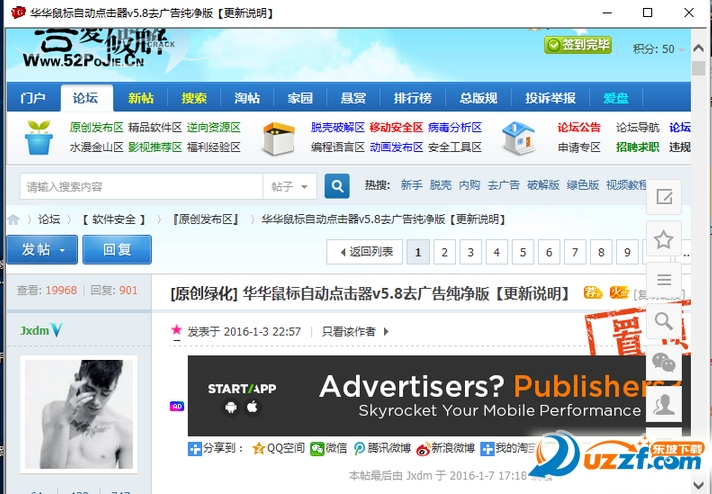Click scrollbar up arrow
712x494 pixels.
point(698,48)
